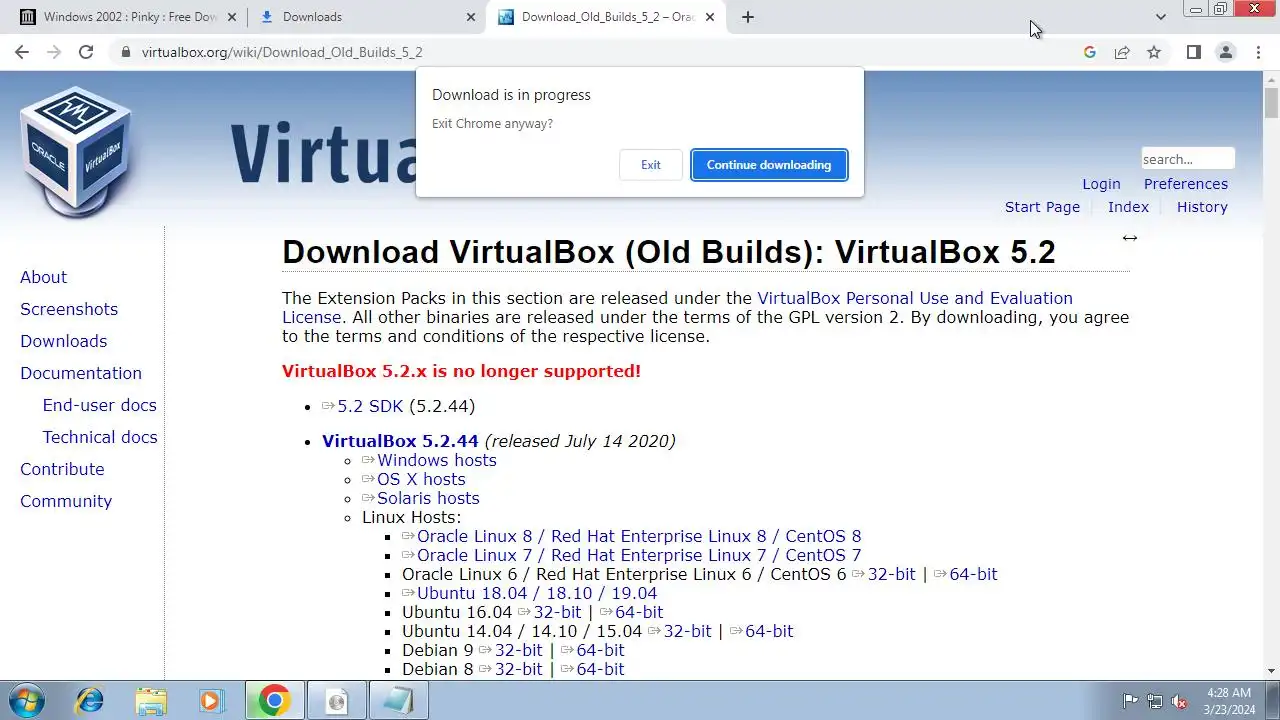
Task: Open the VirtualBox Personal Use and Evaluation license link
Action: (915, 298)
